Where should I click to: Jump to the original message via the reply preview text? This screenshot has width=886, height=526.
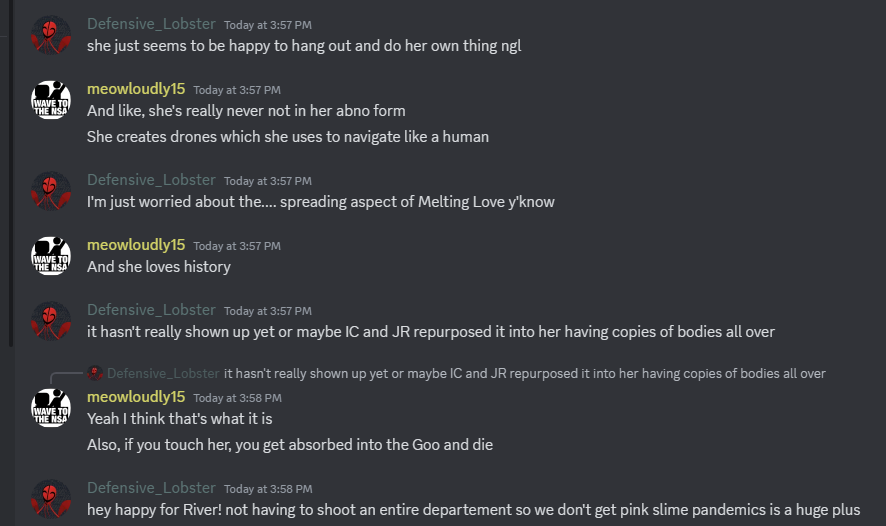(x=524, y=373)
